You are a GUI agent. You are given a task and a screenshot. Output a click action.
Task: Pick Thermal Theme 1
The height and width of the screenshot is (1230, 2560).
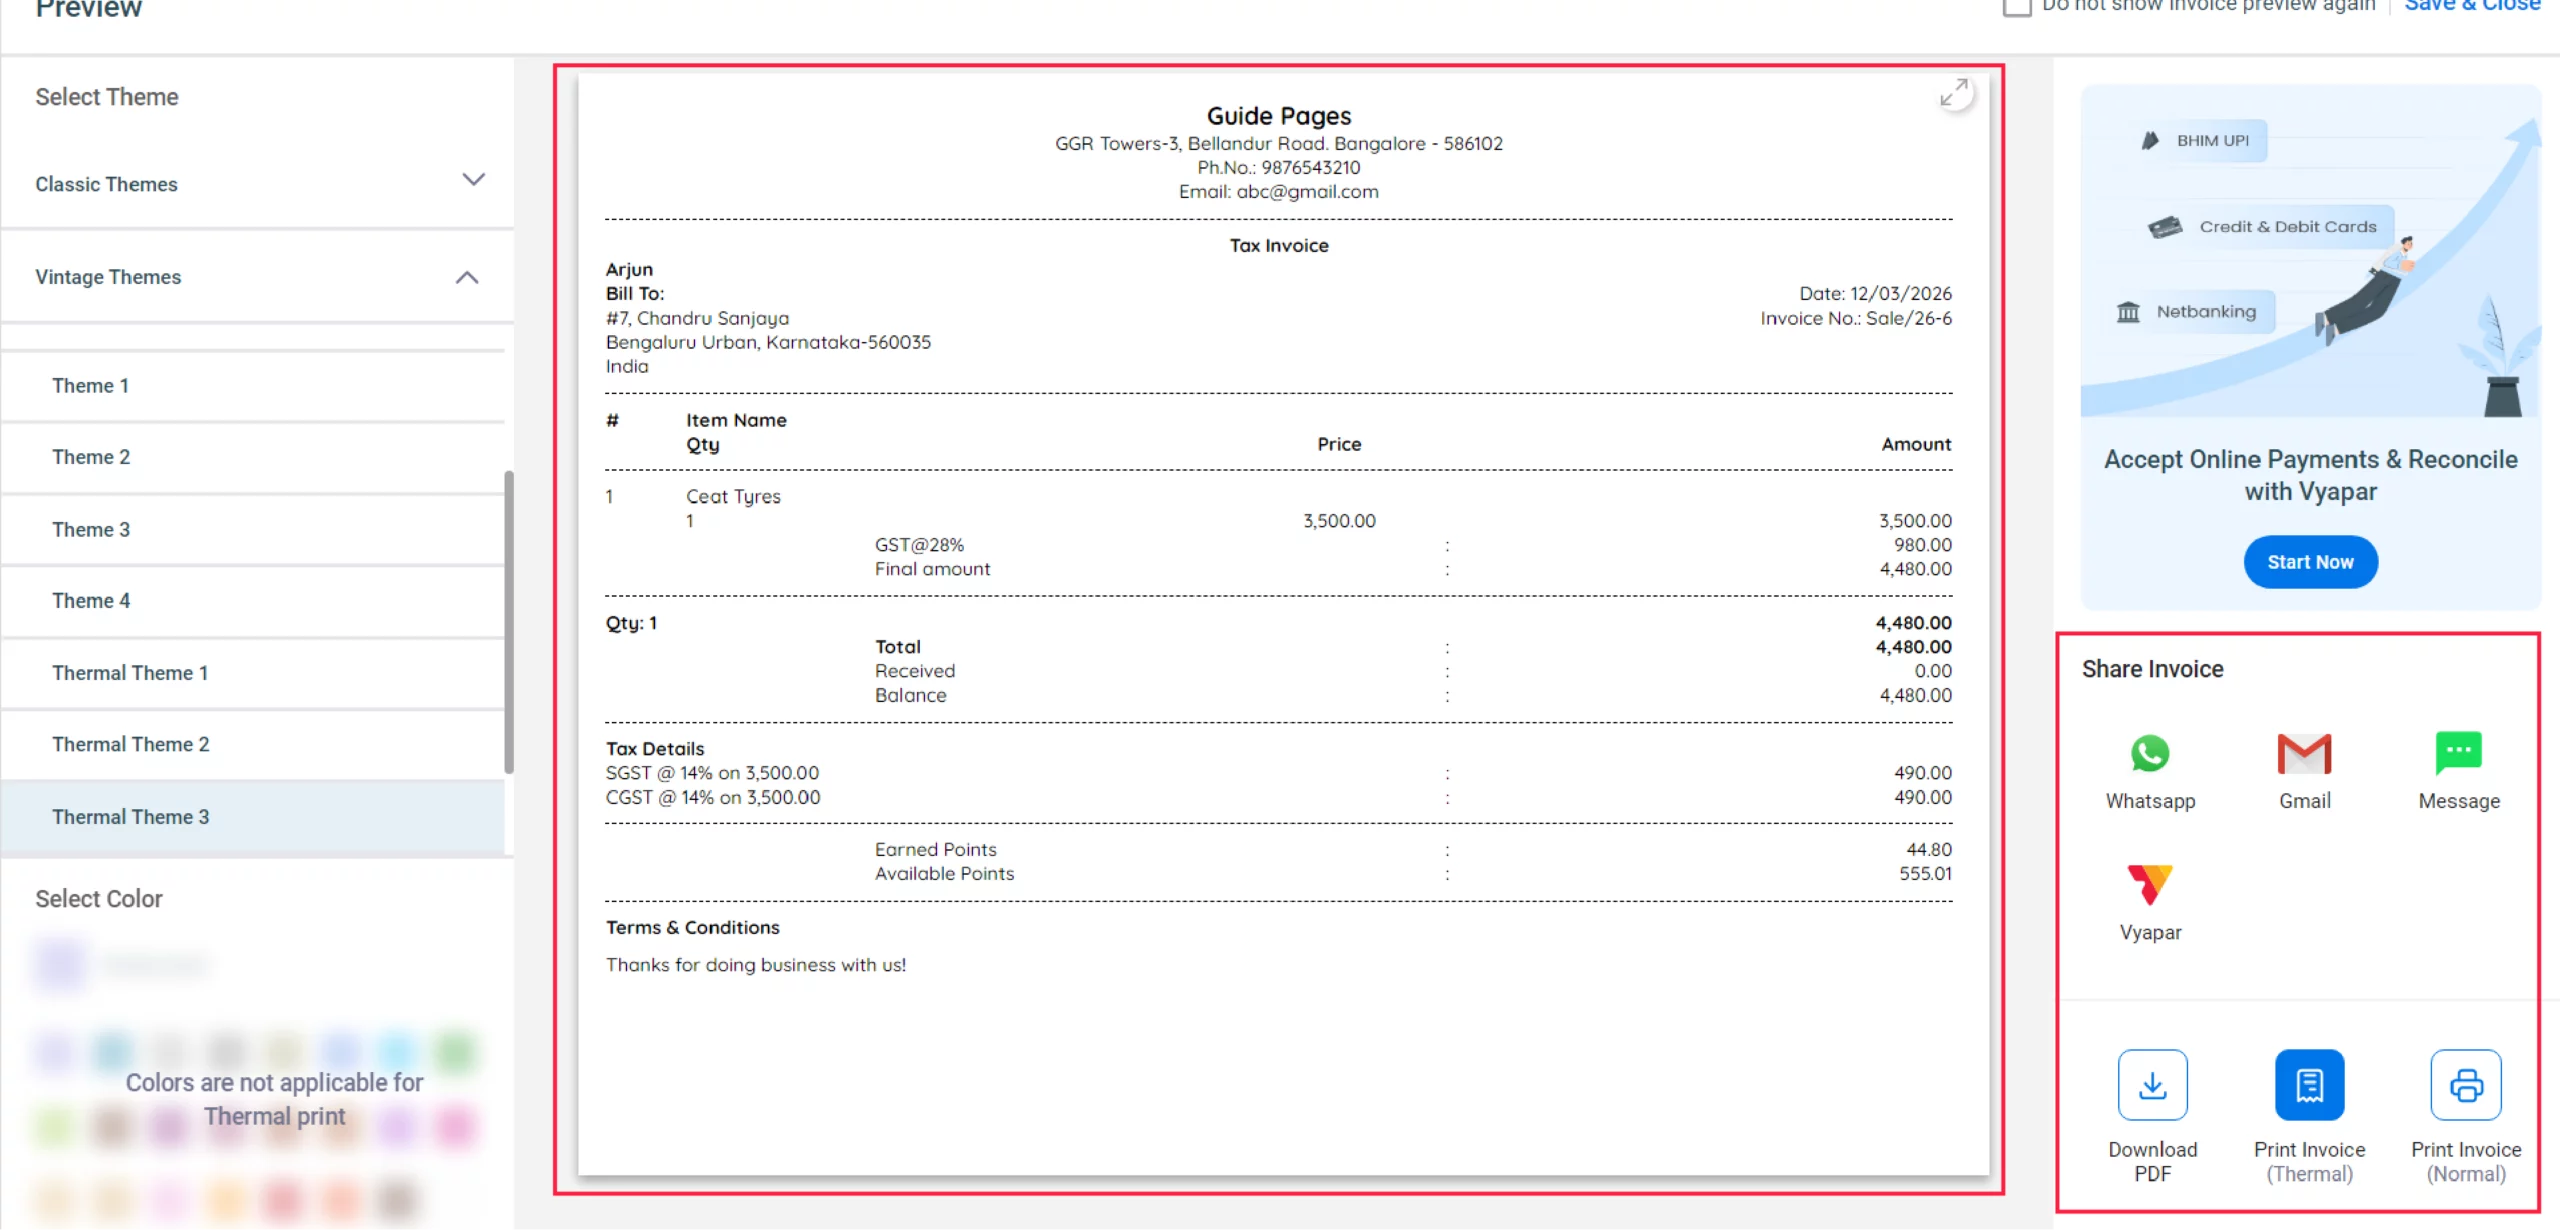[x=130, y=673]
